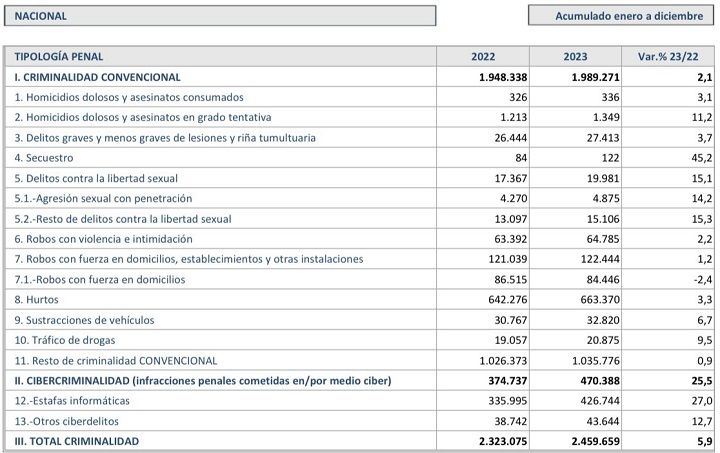
Task: Click the '10. Tráfico de drogas' label
Action: [x=65, y=340]
